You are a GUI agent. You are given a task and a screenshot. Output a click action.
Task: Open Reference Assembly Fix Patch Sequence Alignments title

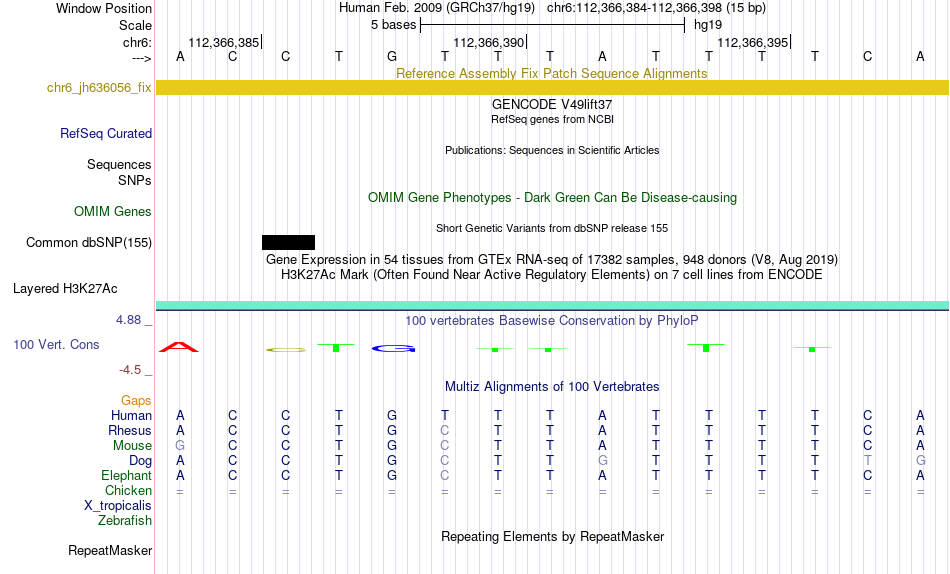[551, 73]
